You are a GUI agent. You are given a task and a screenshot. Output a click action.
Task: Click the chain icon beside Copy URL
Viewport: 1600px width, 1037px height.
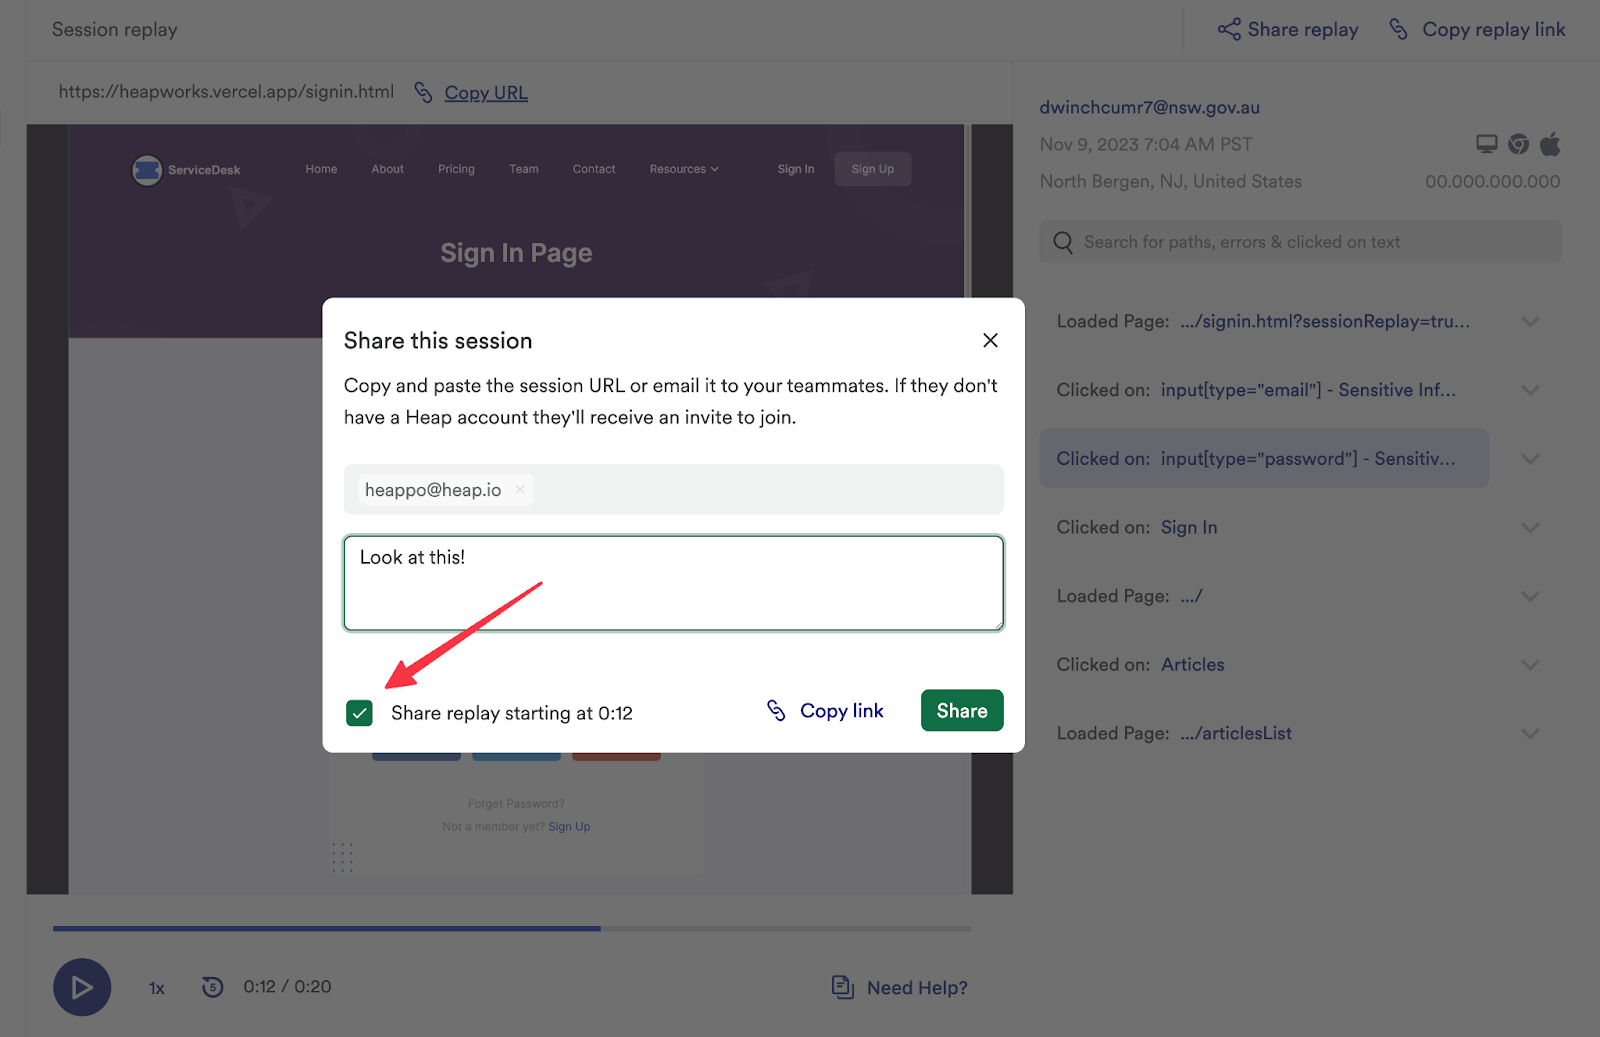click(424, 92)
